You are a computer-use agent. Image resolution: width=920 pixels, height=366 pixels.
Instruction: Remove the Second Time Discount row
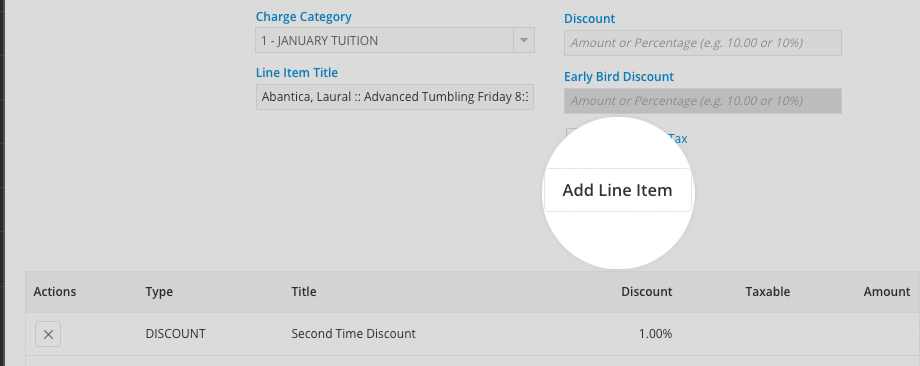[x=48, y=334]
